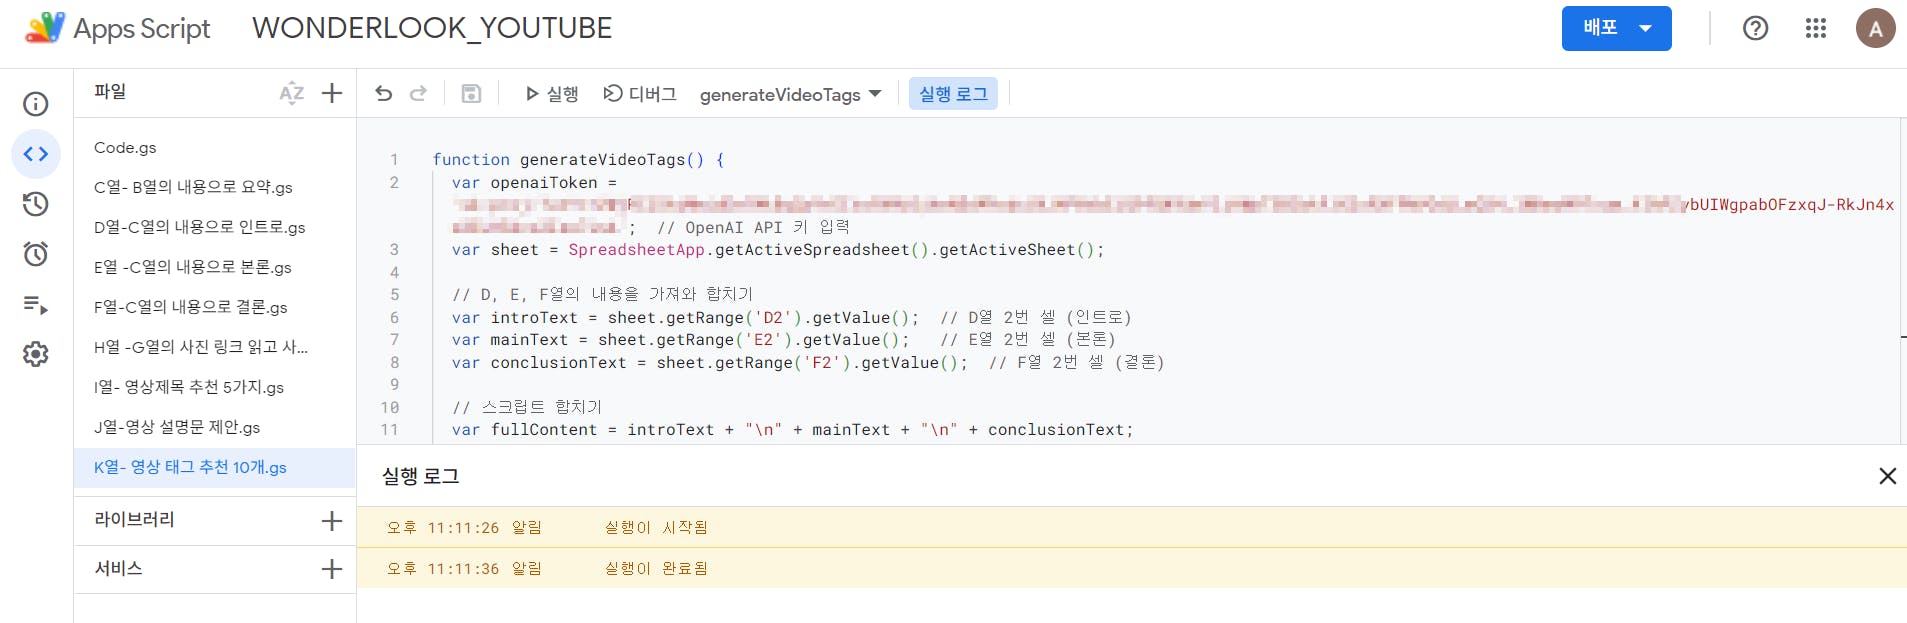Click the save project disk icon

click(471, 94)
